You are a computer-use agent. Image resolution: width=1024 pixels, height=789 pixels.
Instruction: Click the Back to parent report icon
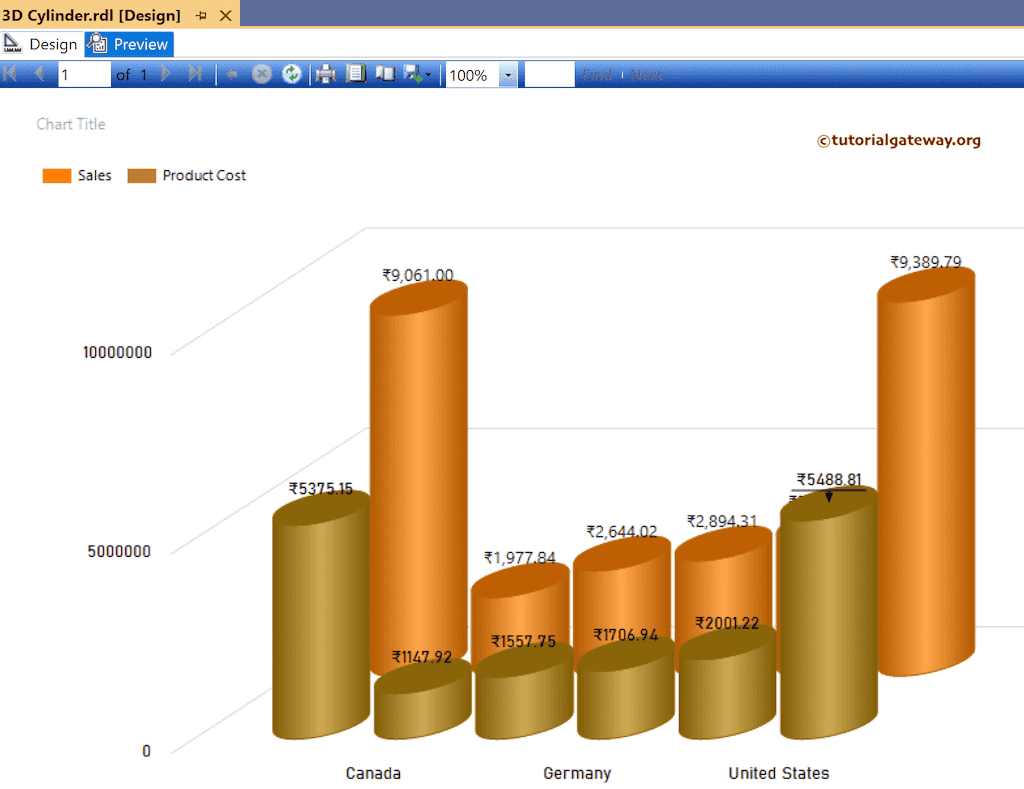tap(231, 74)
